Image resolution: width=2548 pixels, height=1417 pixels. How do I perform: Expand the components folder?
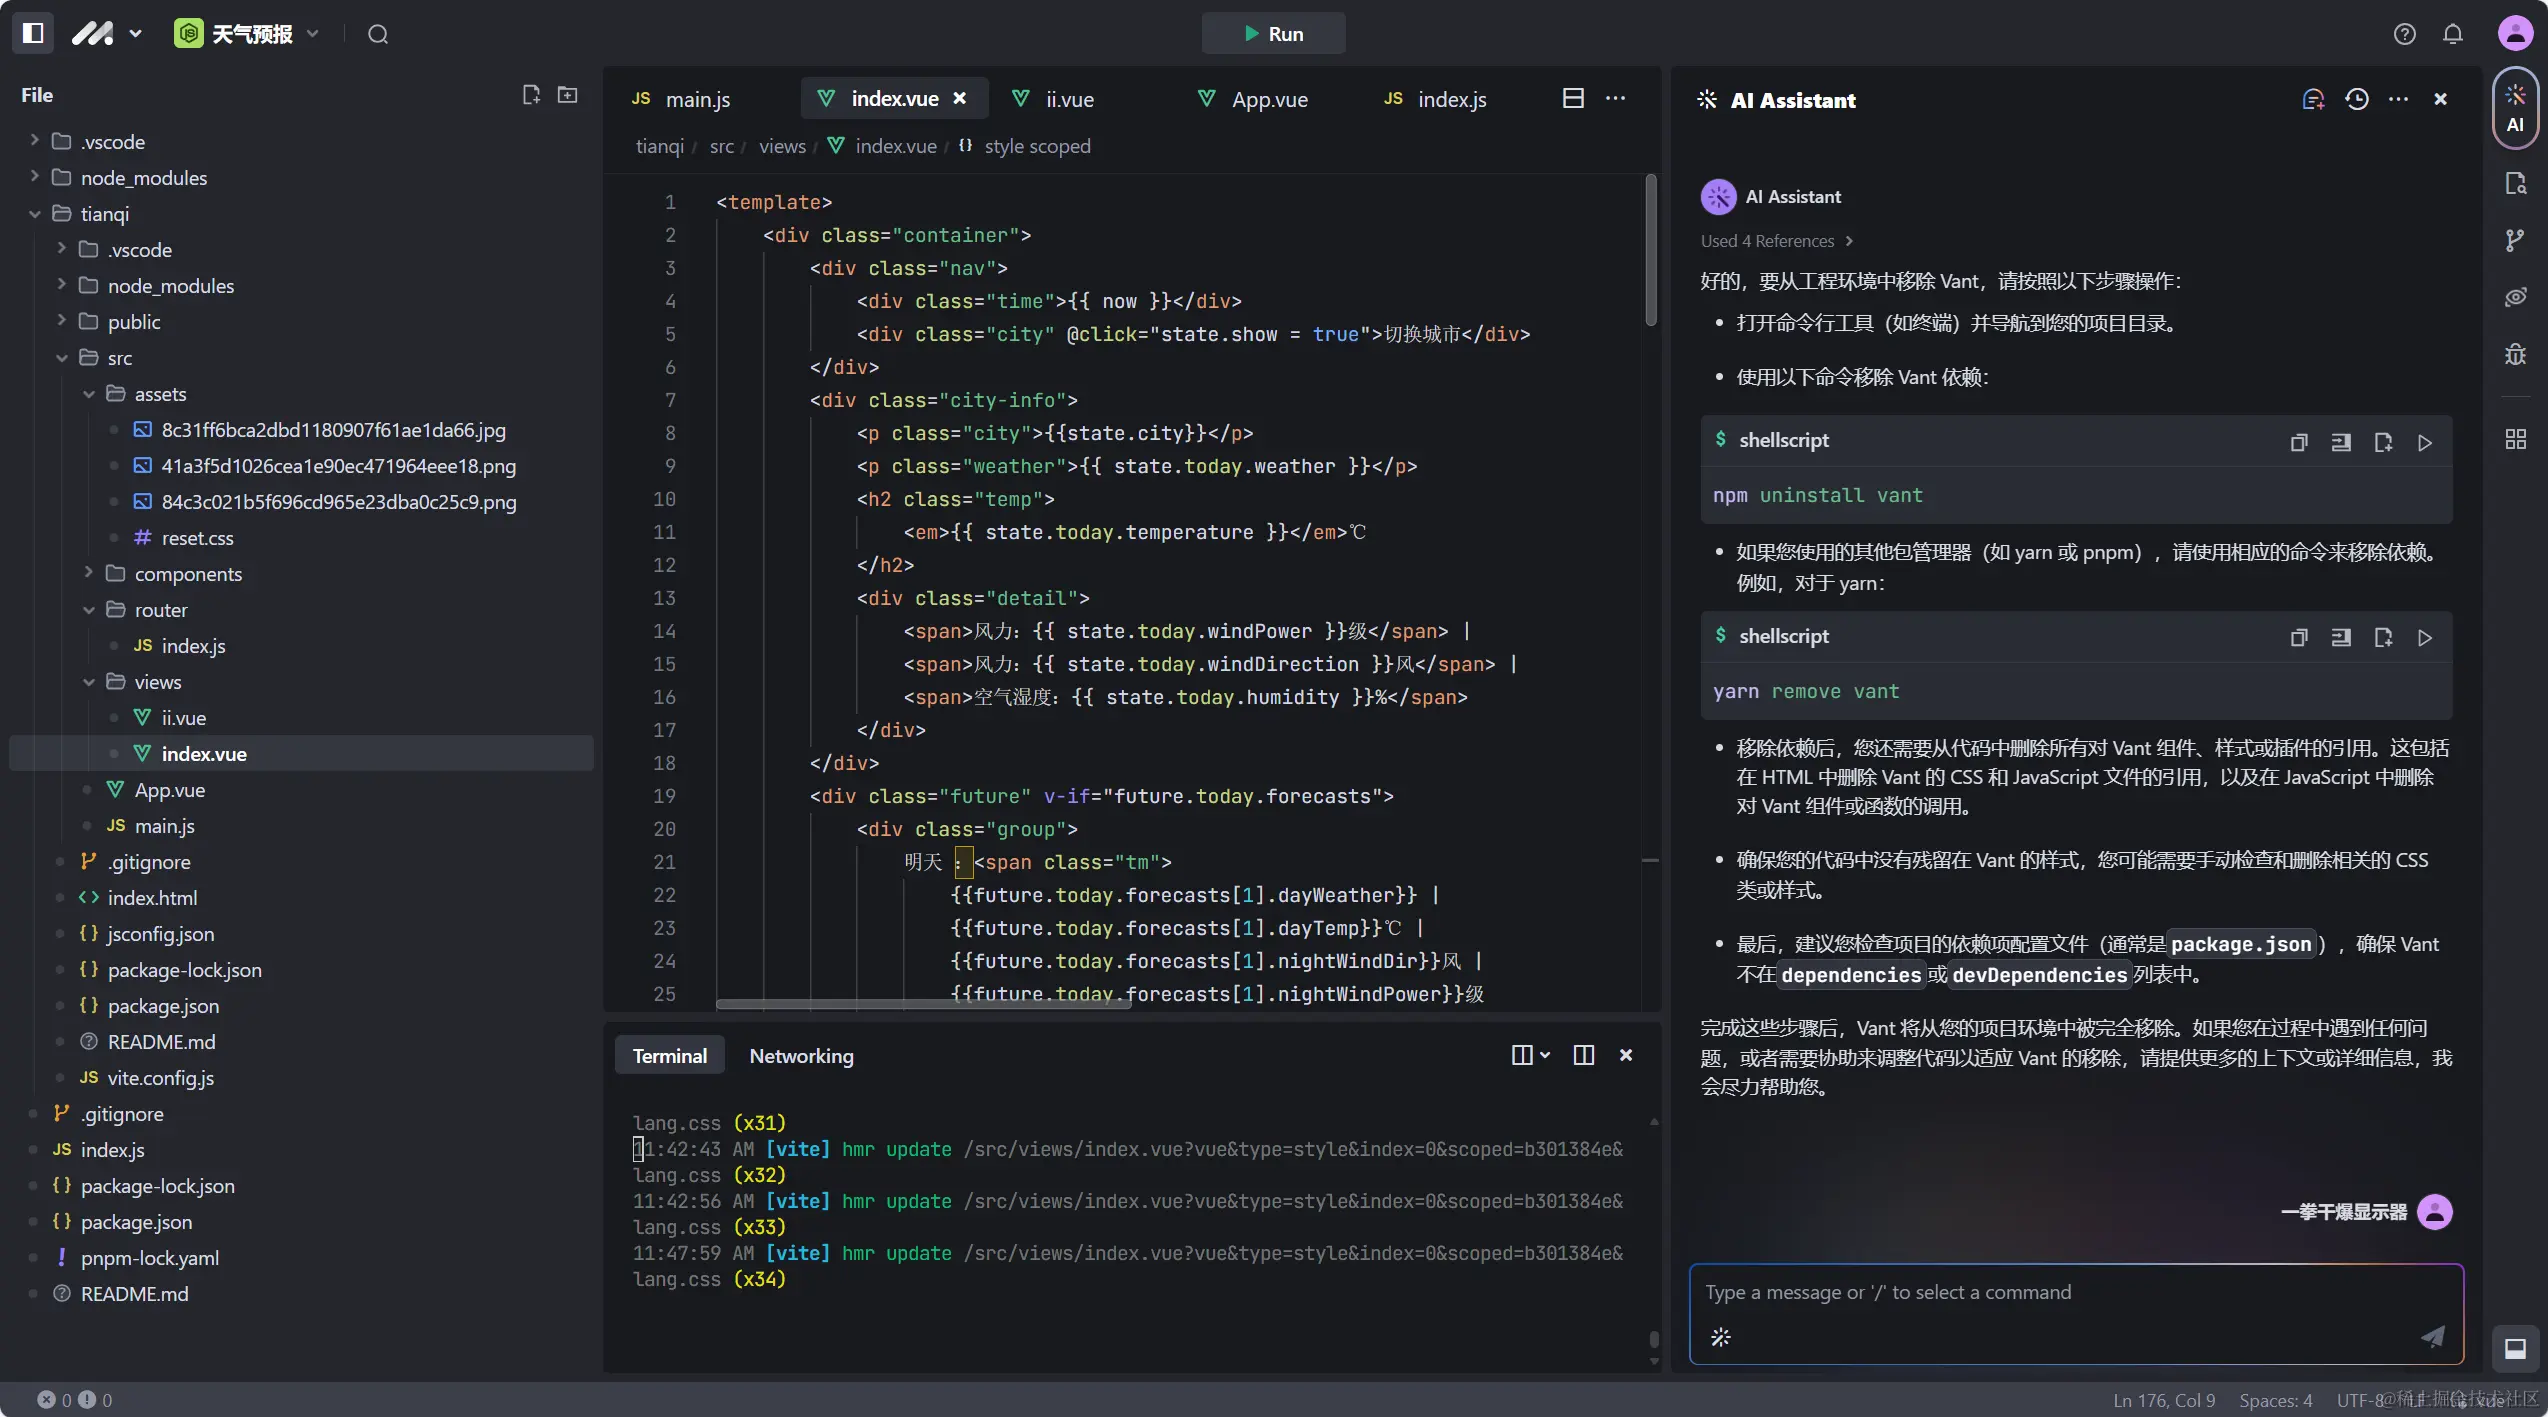89,573
